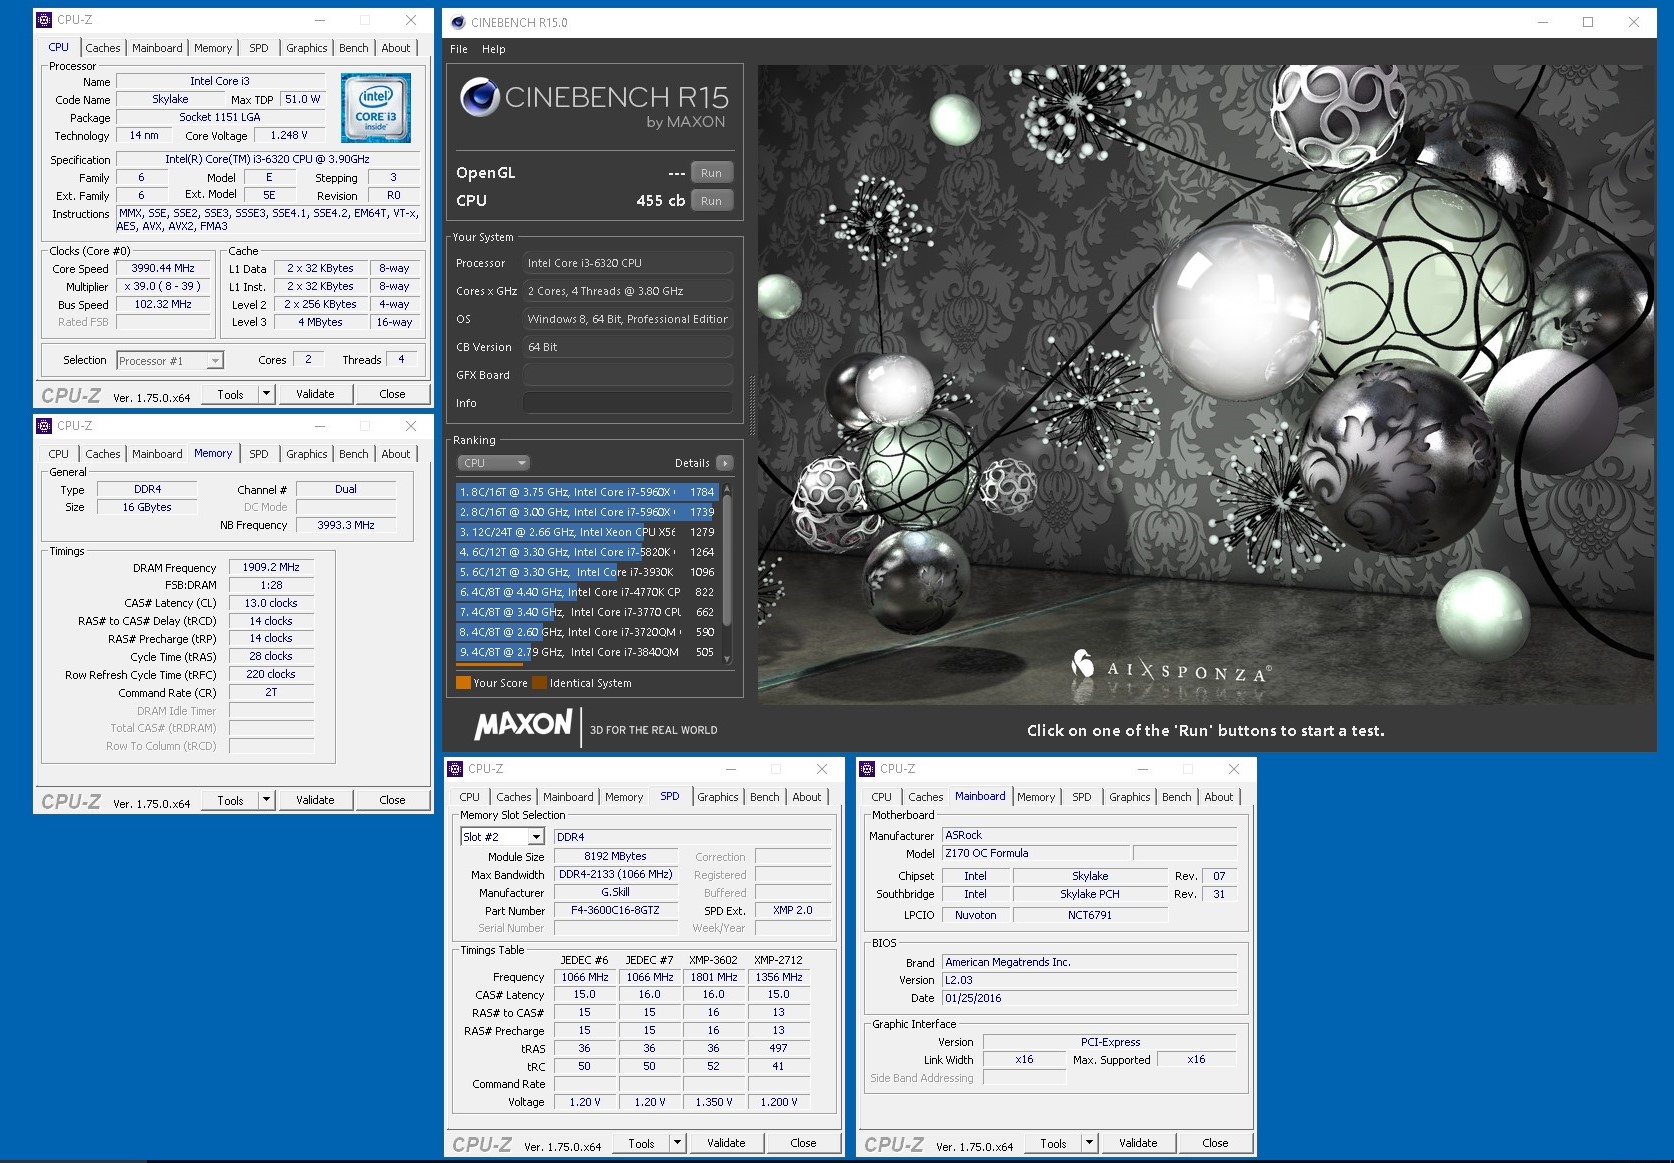Open Tools dropdown arrow in SPD window
Image resolution: width=1674 pixels, height=1163 pixels.
(677, 1143)
